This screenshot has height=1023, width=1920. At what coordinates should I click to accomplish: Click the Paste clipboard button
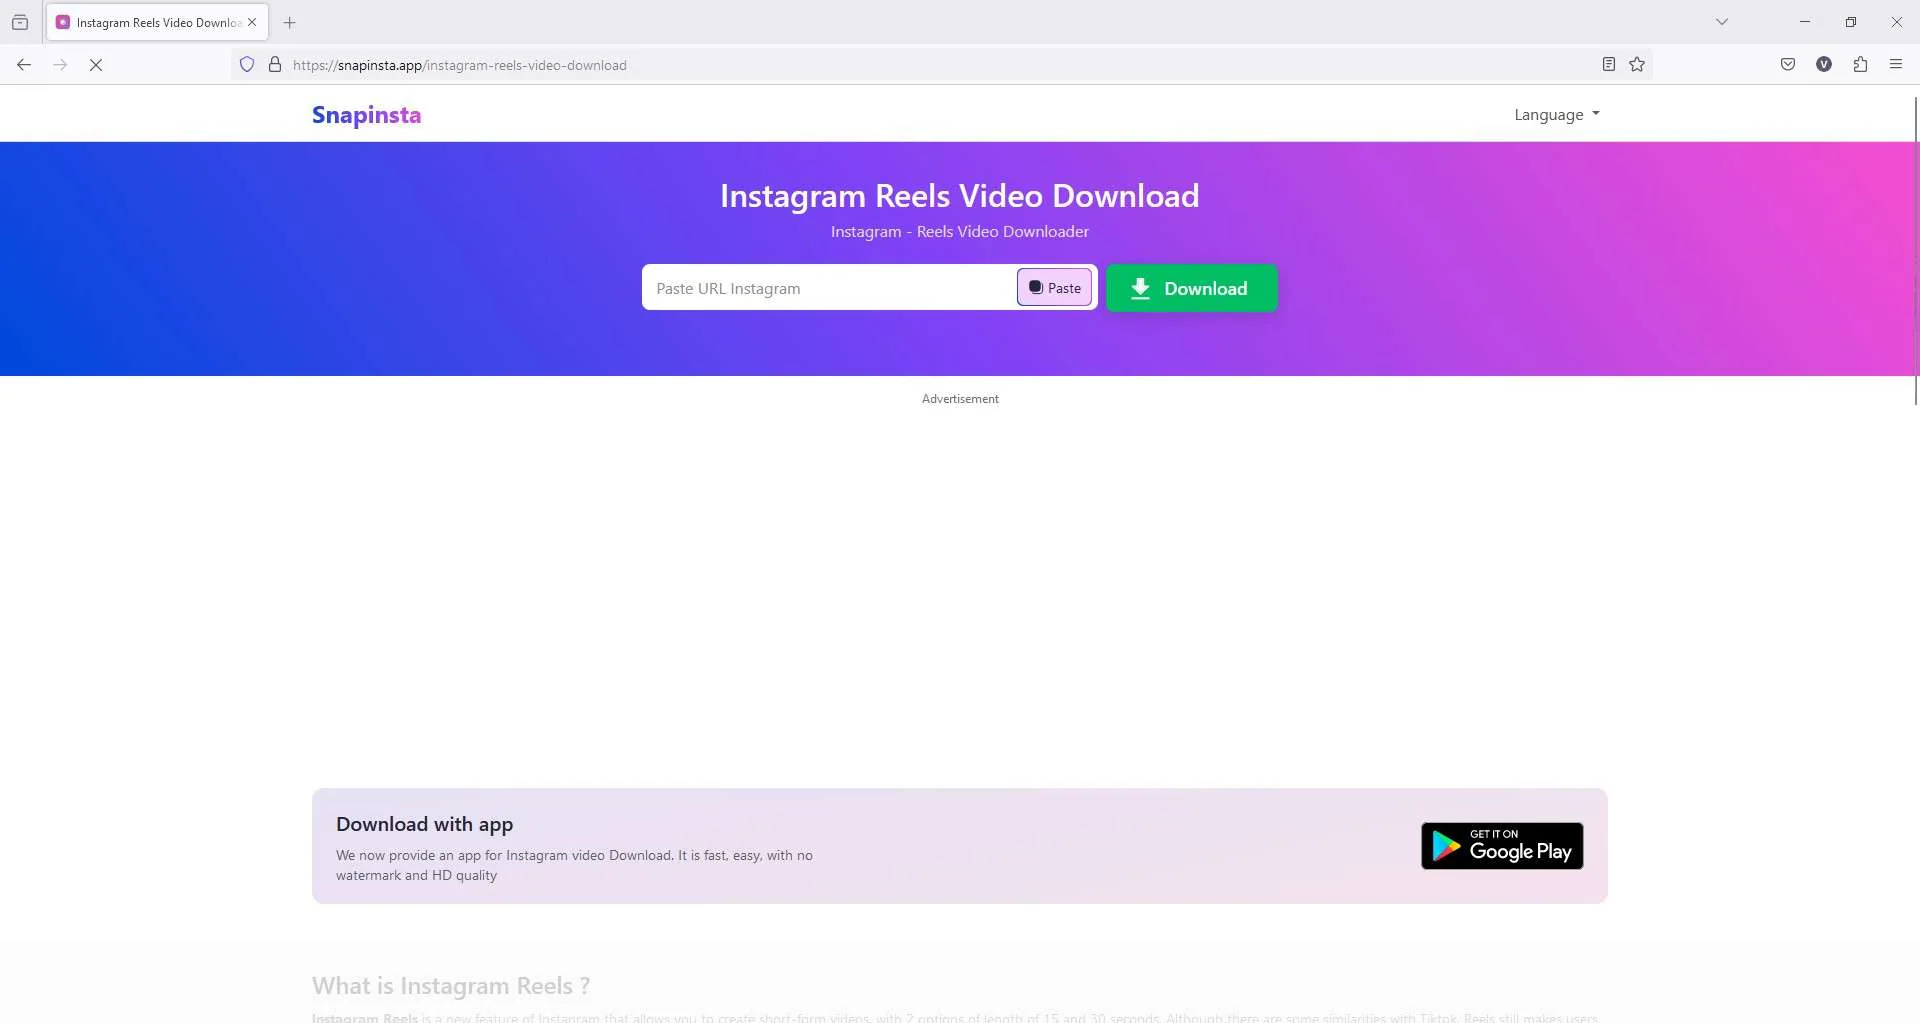coord(1054,288)
